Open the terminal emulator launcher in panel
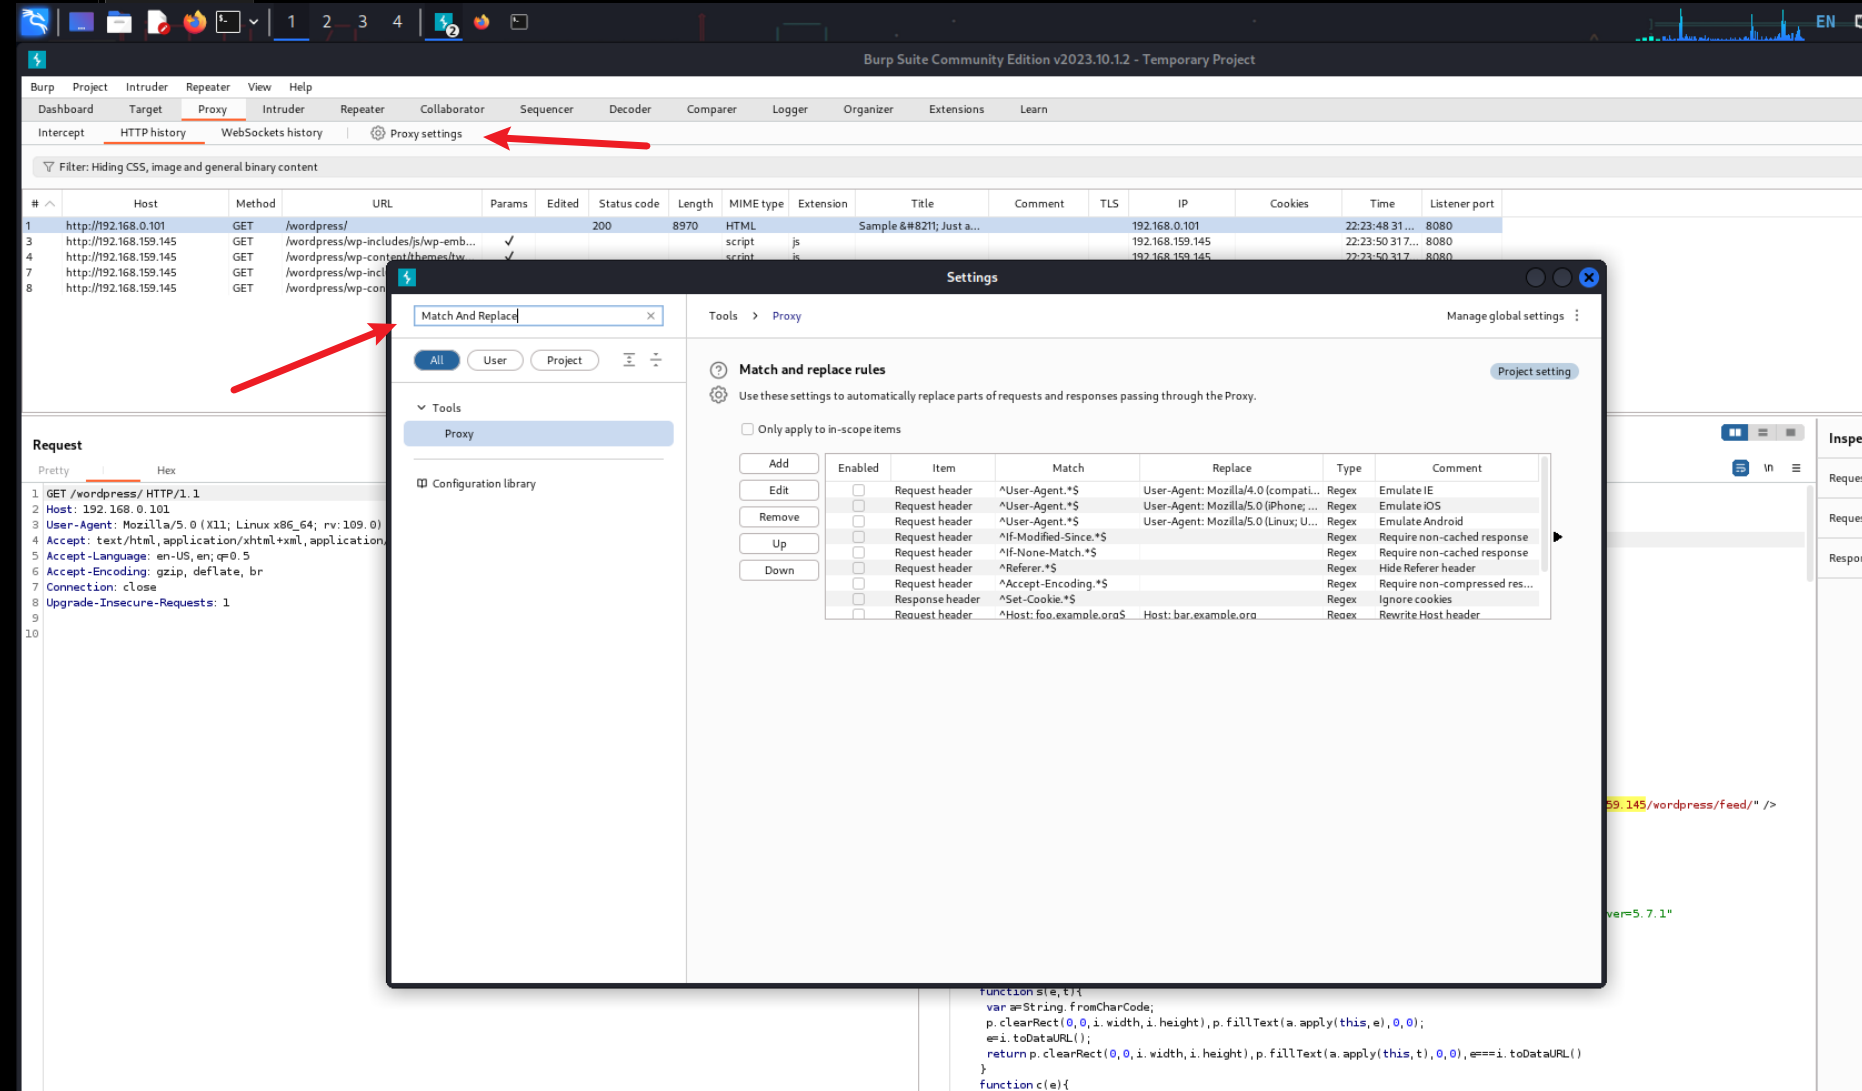Image resolution: width=1862 pixels, height=1091 pixels. click(x=228, y=22)
